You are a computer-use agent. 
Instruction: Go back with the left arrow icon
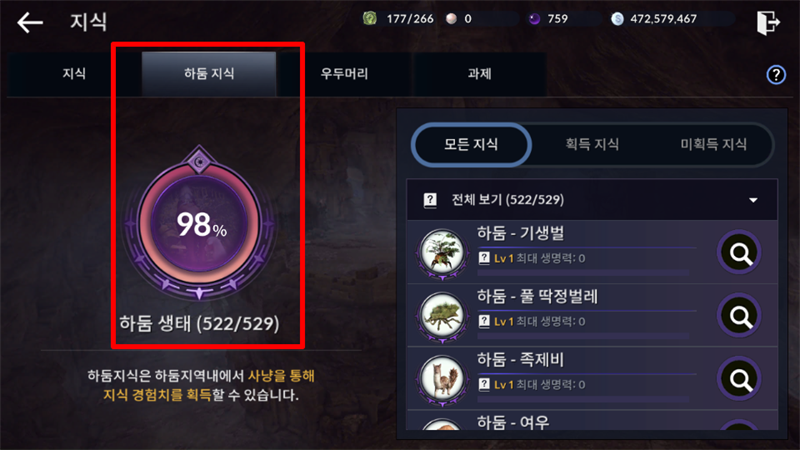[30, 22]
